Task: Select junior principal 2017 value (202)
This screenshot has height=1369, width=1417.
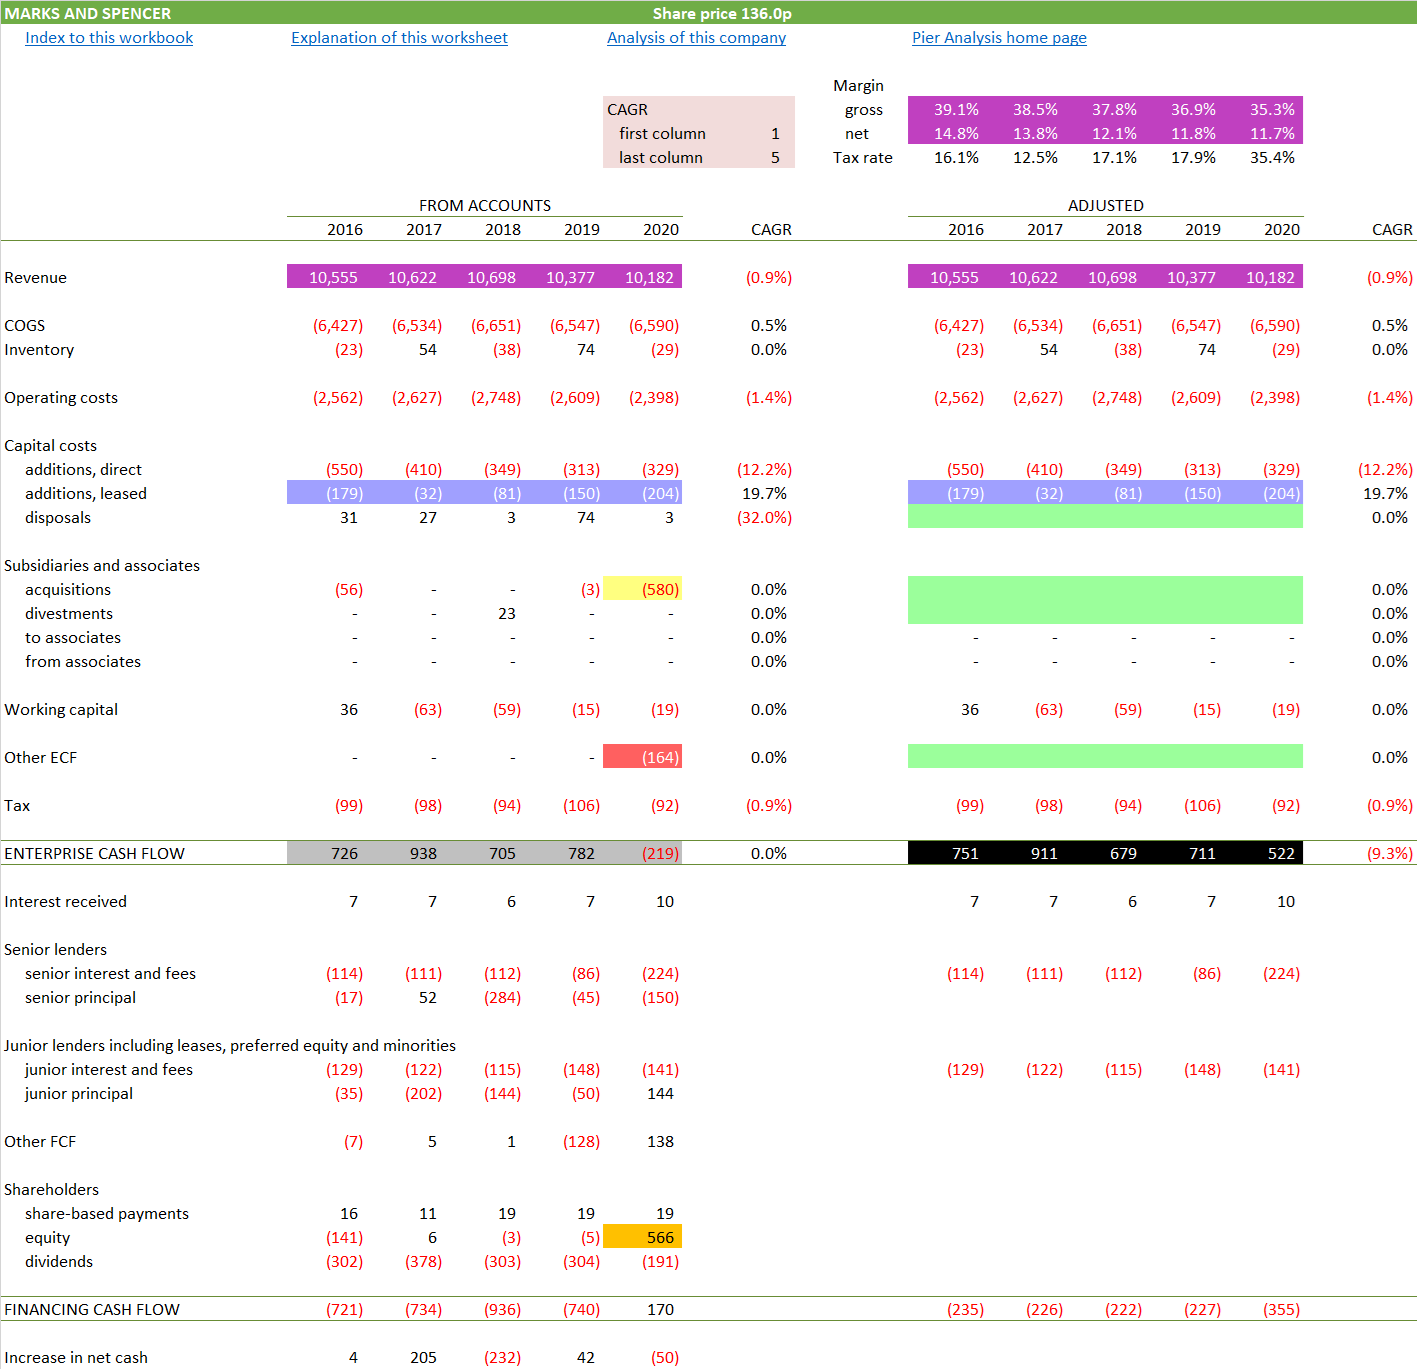Action: pos(423,1094)
